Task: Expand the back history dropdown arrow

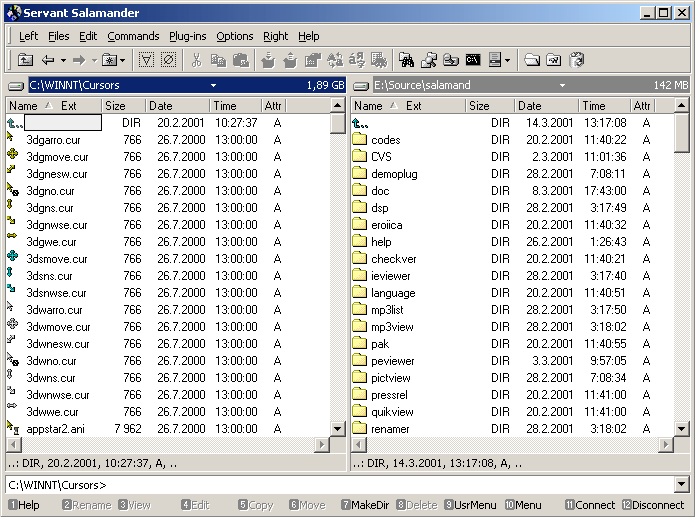Action: click(62, 60)
